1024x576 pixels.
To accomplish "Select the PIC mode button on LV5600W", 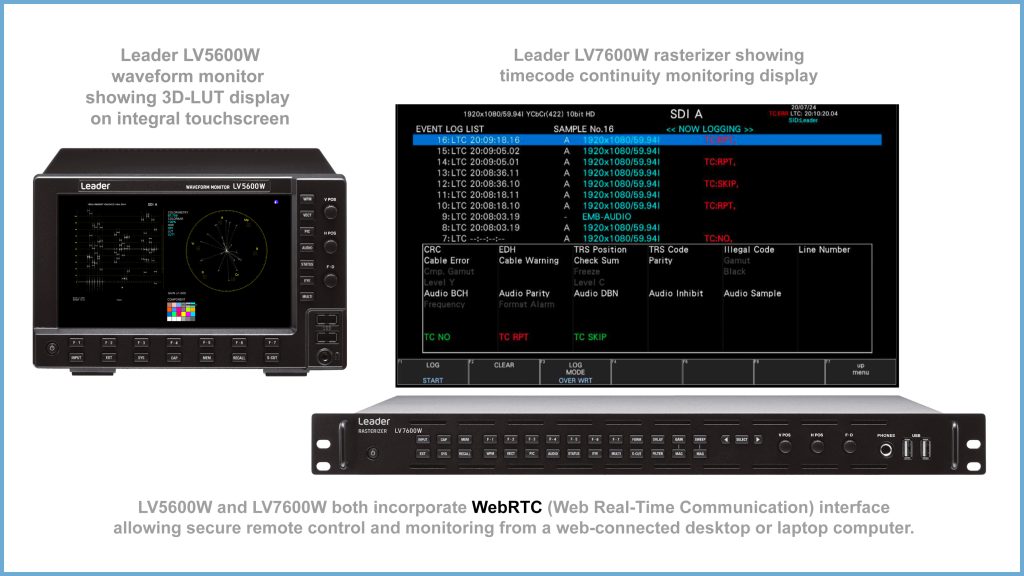I will coord(307,231).
